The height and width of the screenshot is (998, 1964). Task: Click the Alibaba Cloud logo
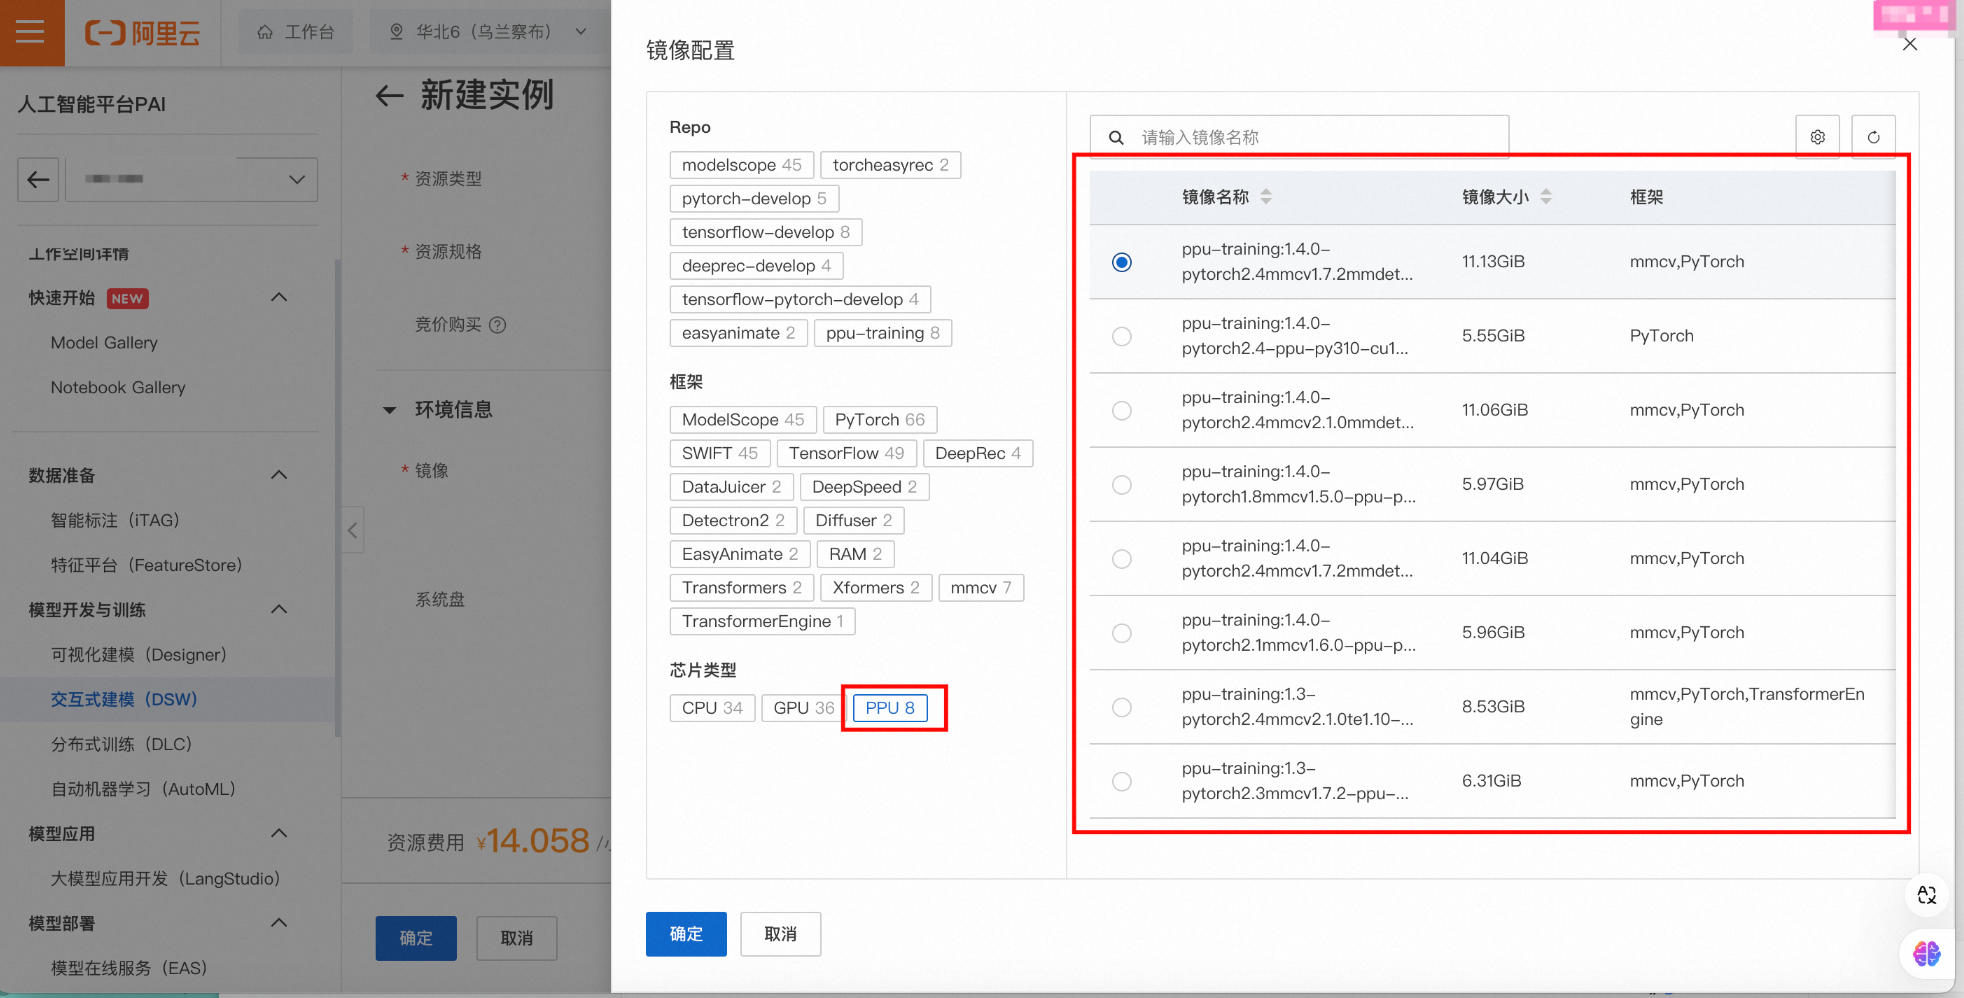click(x=143, y=33)
